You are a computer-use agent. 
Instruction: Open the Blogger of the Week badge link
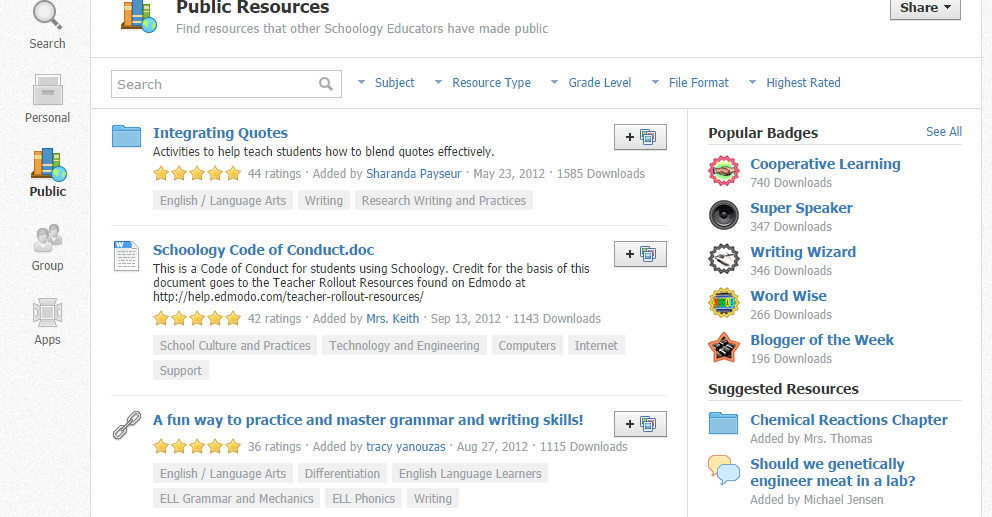(822, 340)
